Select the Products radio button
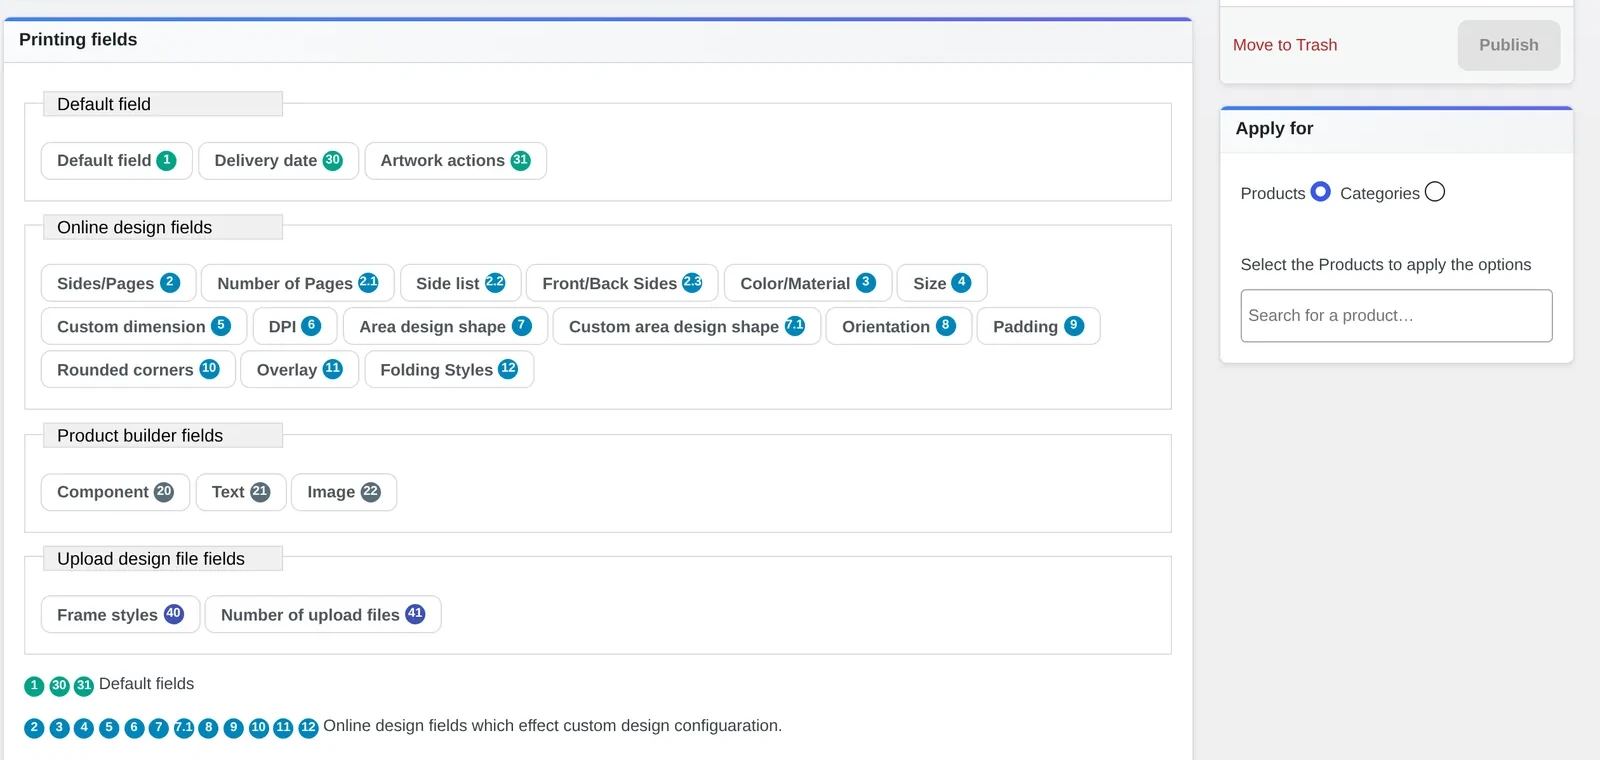The width and height of the screenshot is (1600, 760). [x=1320, y=191]
